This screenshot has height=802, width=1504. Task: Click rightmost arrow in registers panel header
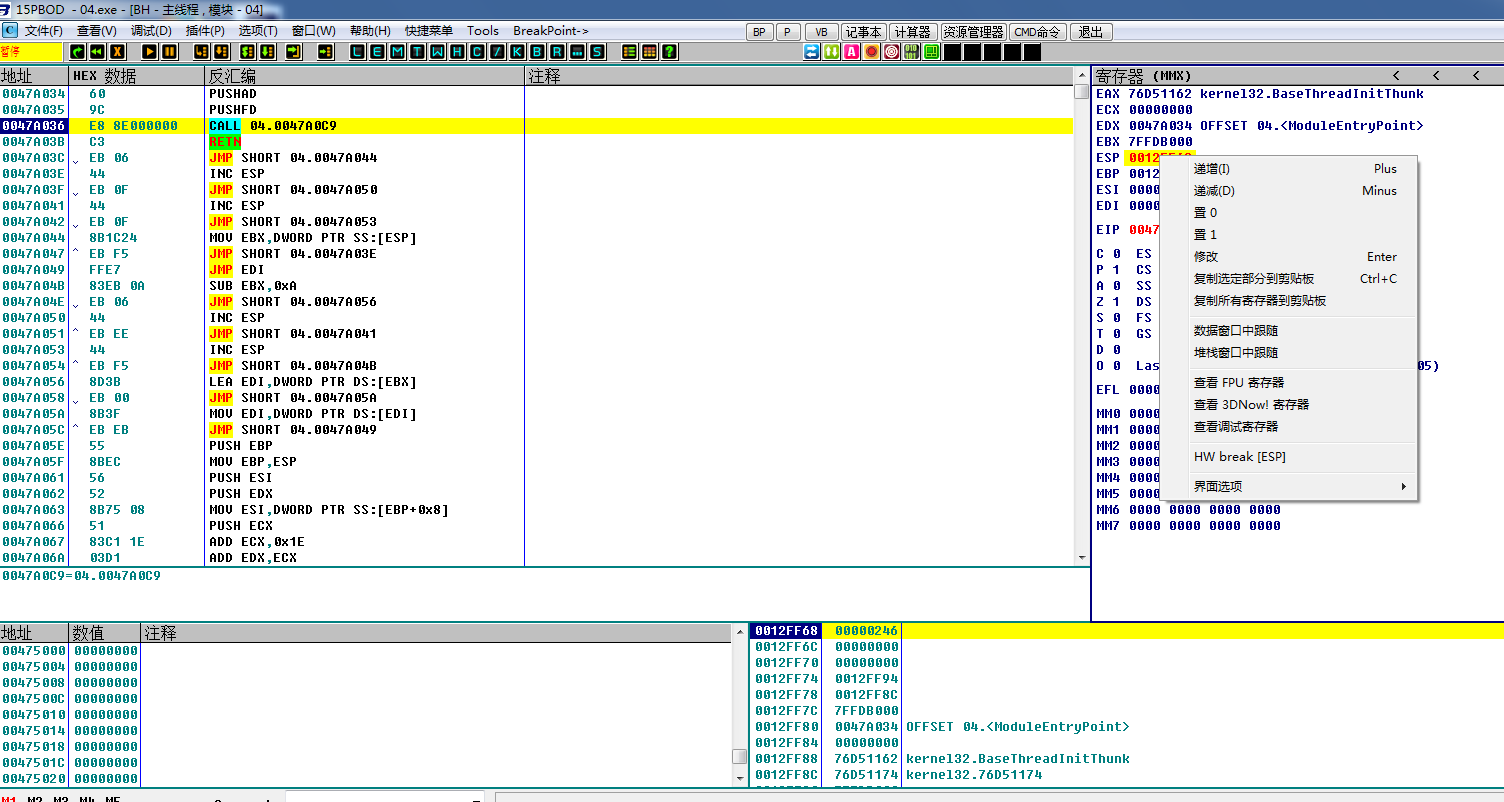(1475, 76)
